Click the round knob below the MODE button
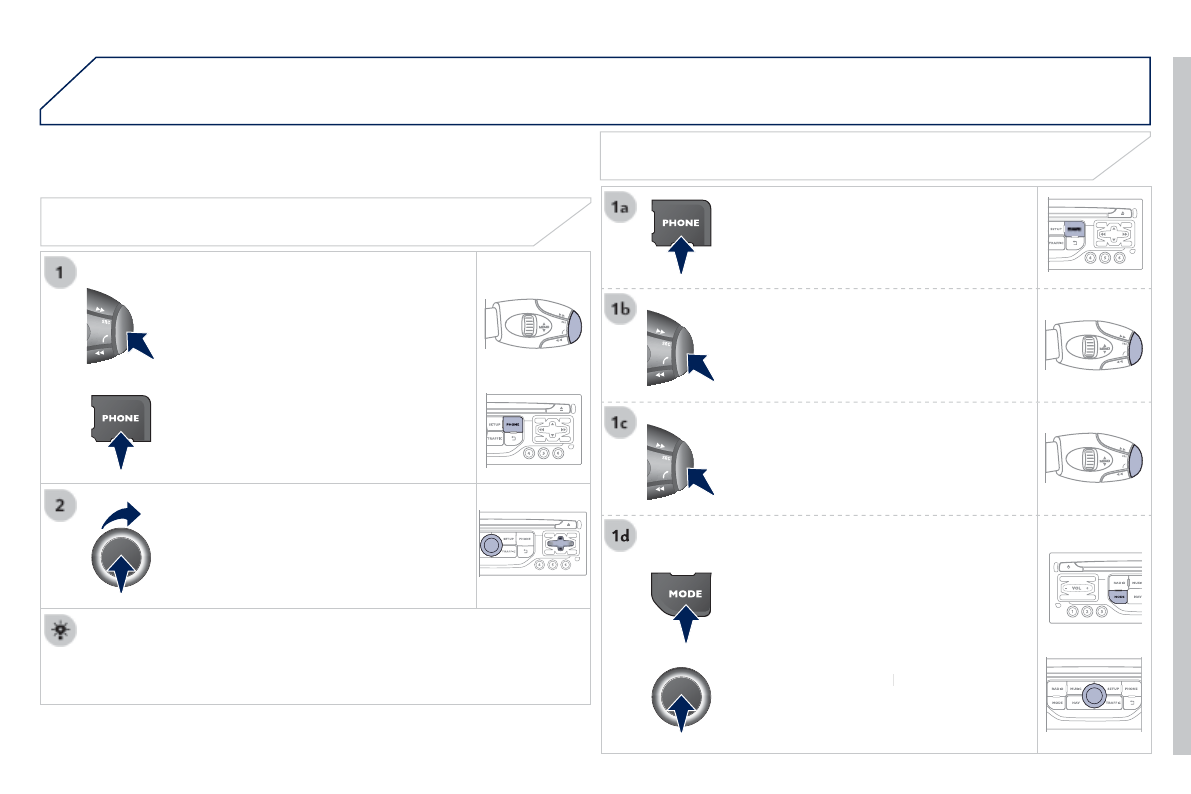Screen dimensions: 1191x794 (681, 697)
